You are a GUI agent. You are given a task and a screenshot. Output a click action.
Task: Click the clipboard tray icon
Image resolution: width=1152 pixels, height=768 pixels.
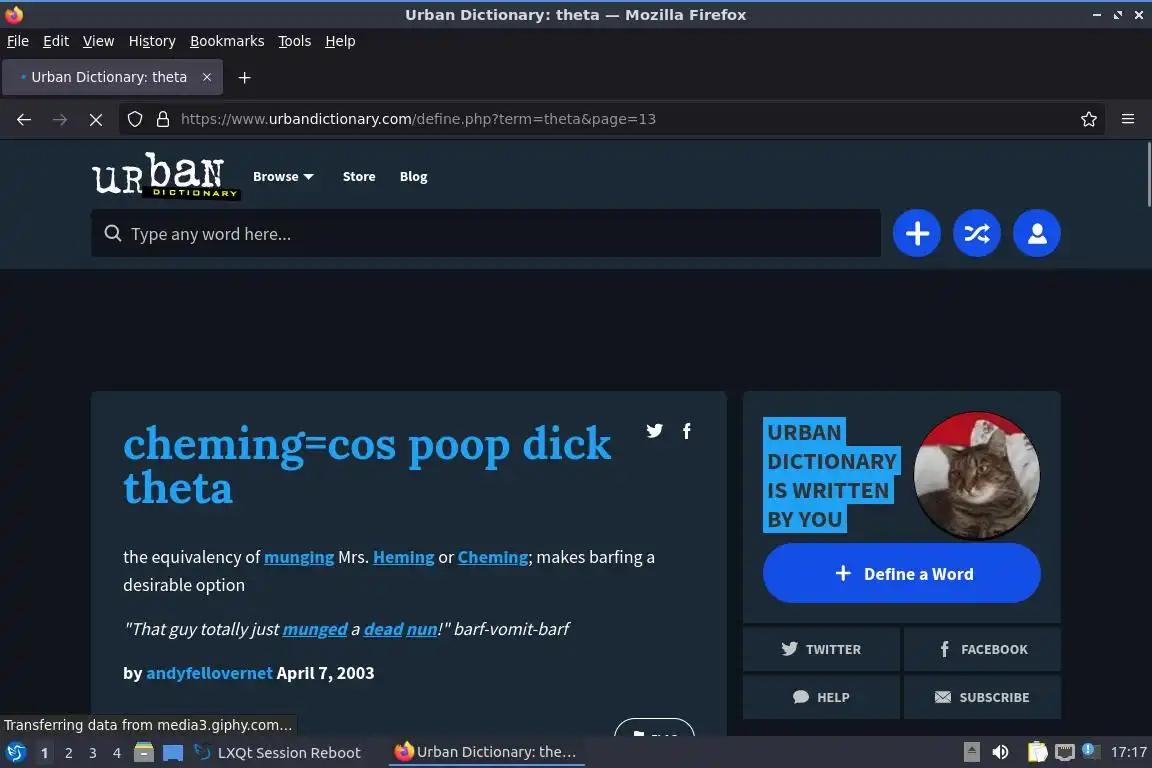click(1037, 753)
